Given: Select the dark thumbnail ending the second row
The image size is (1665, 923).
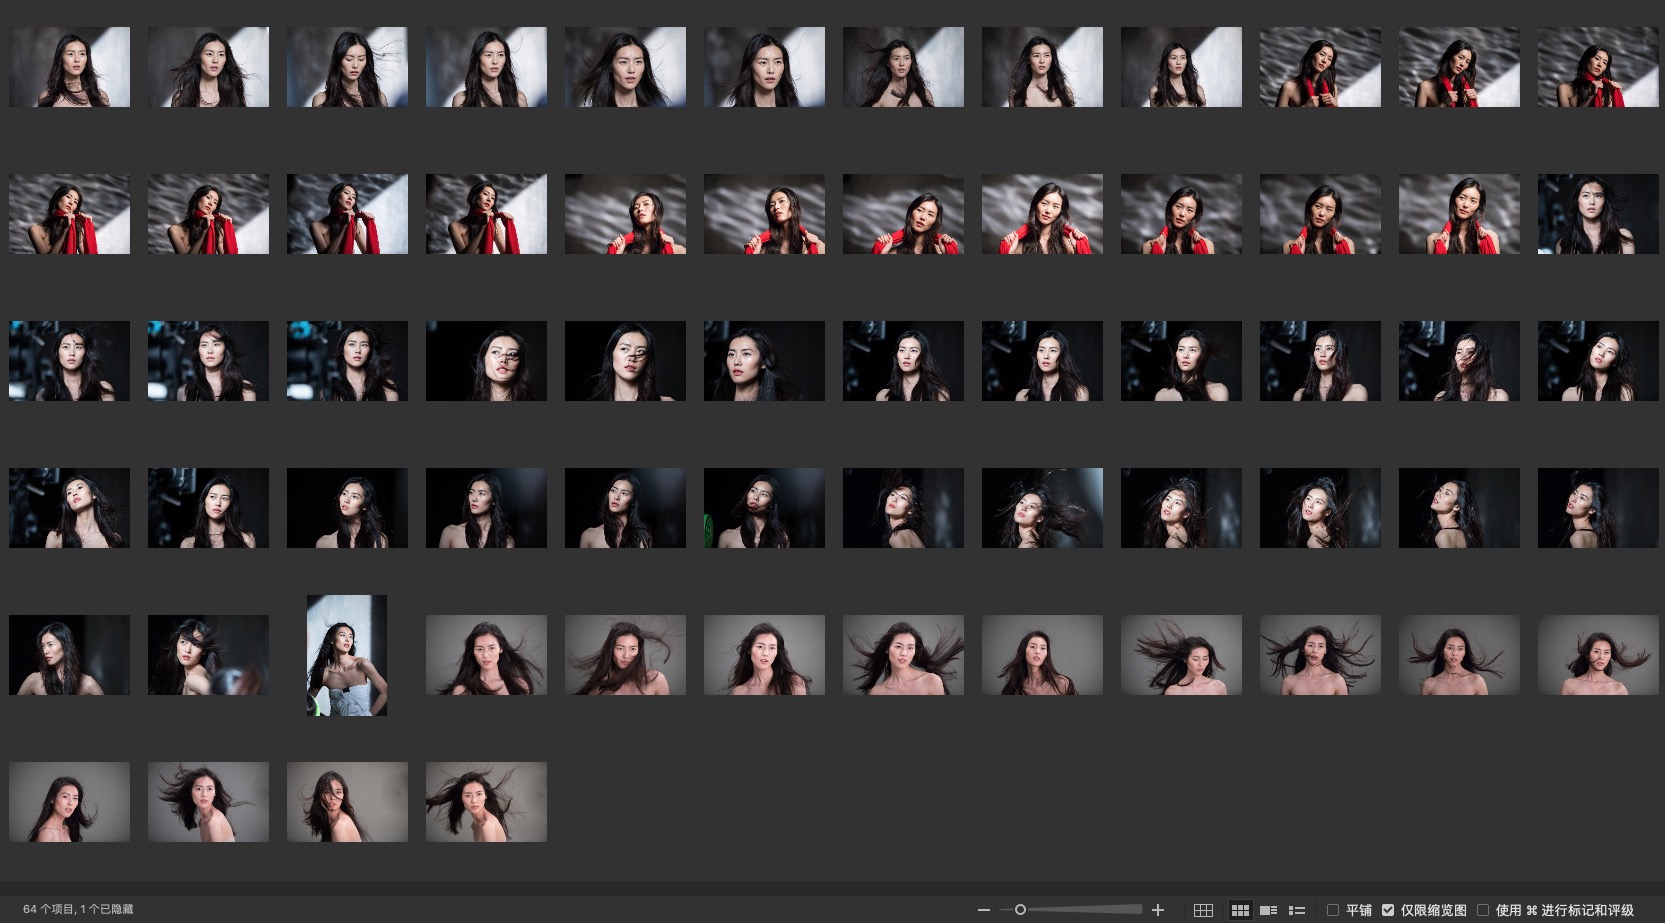Looking at the screenshot, I should [1598, 214].
